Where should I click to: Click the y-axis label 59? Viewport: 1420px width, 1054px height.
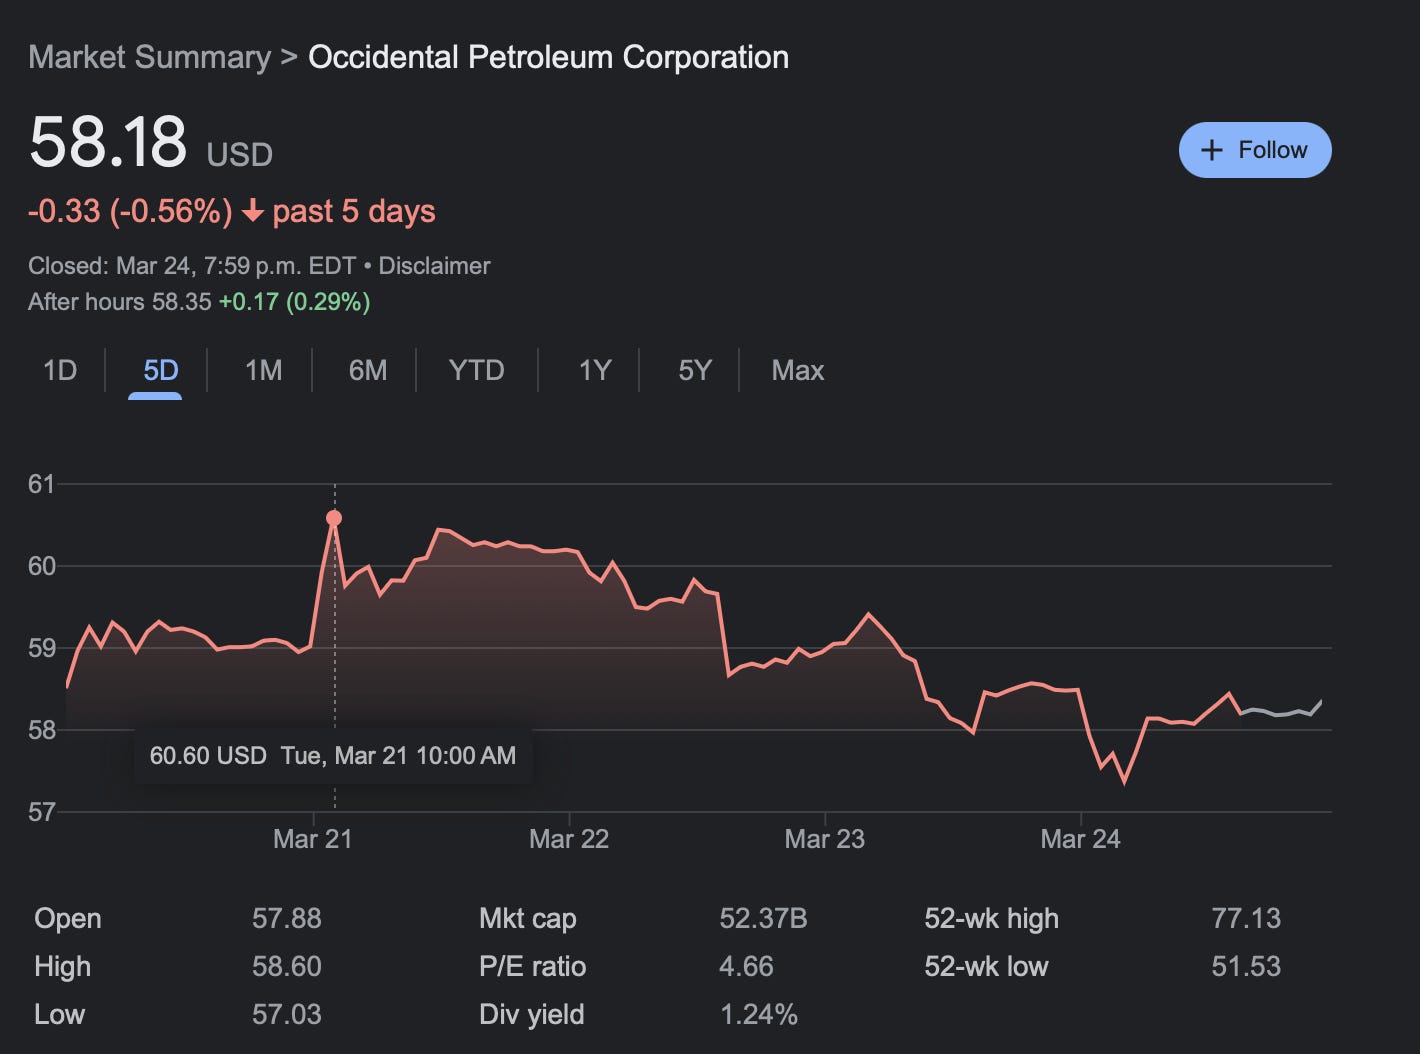(x=41, y=648)
